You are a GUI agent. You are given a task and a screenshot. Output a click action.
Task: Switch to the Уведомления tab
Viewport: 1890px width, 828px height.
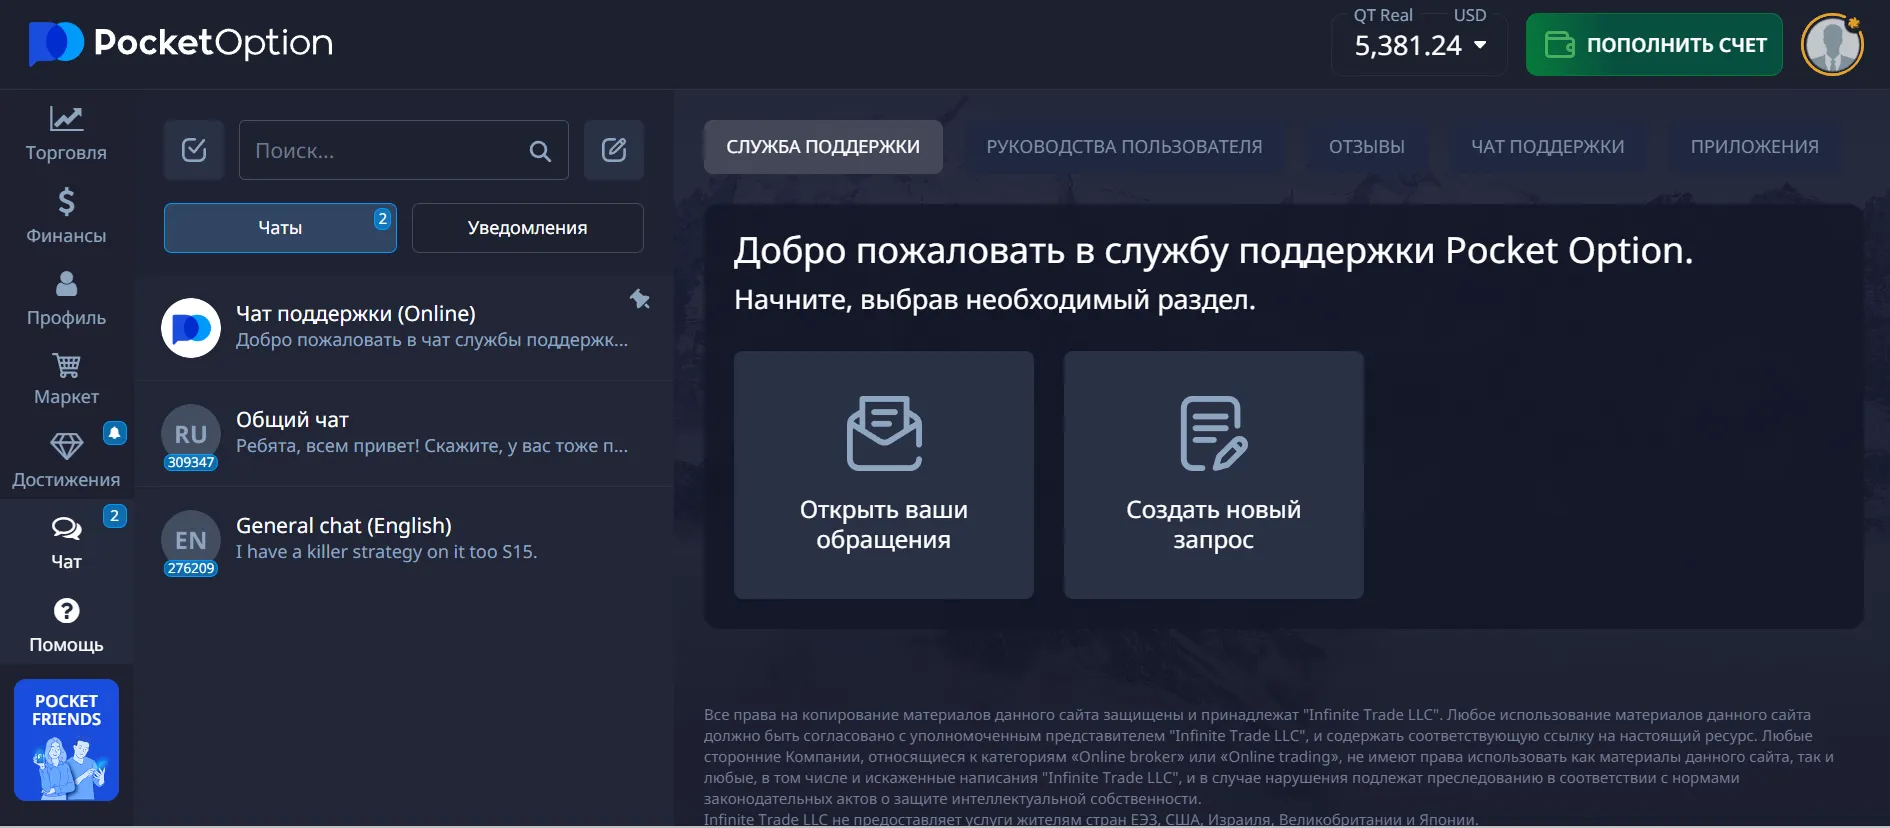click(x=527, y=228)
